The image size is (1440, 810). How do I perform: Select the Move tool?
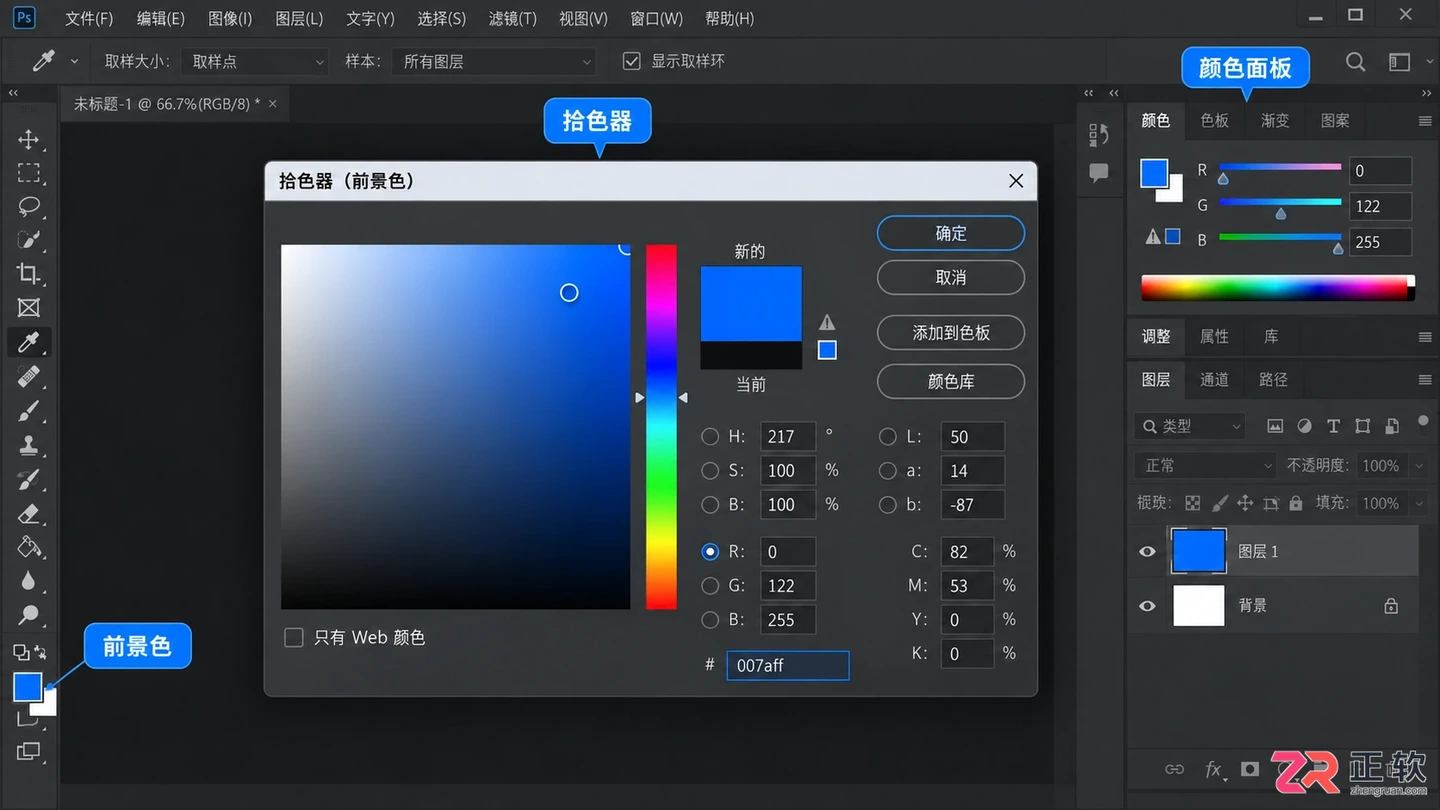coord(29,139)
